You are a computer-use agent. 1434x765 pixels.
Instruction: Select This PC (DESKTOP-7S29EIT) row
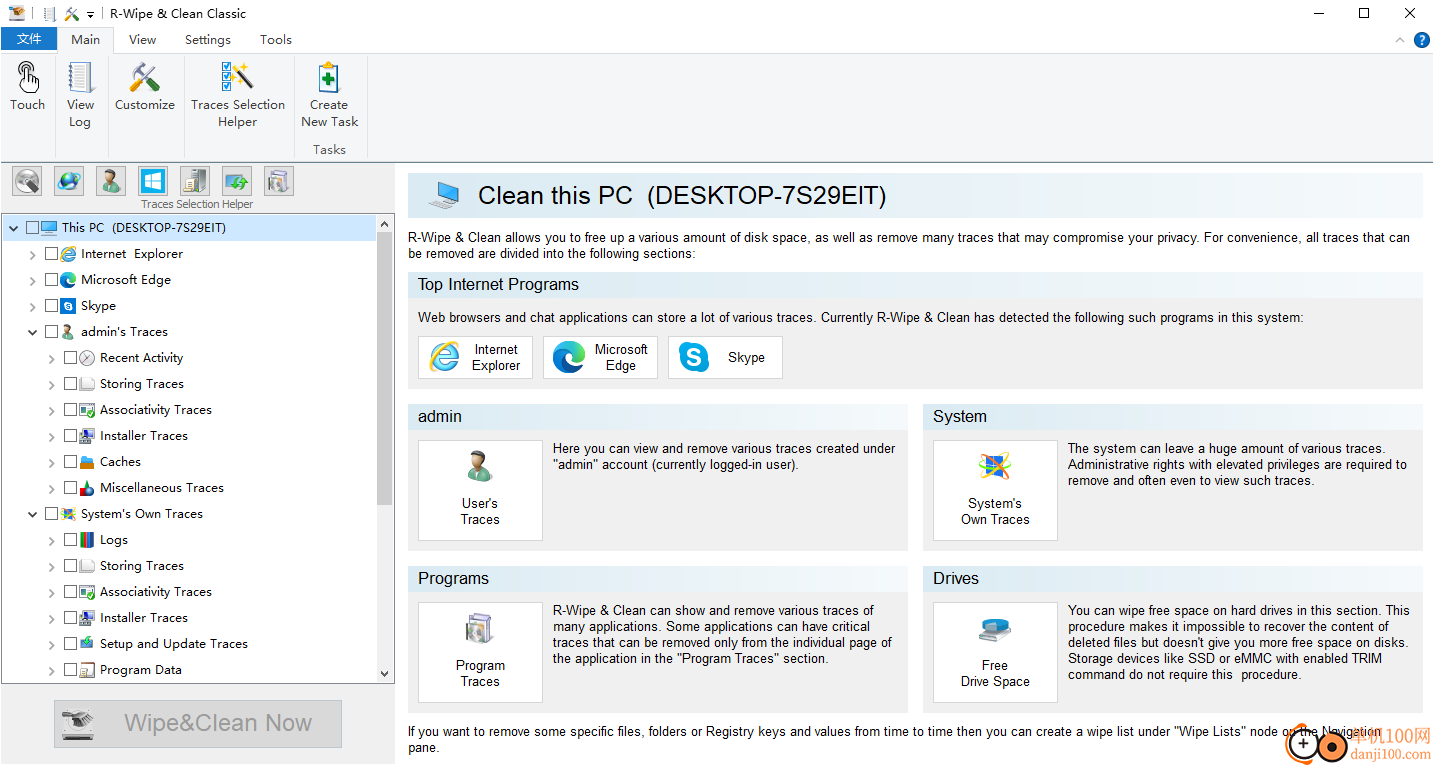189,228
